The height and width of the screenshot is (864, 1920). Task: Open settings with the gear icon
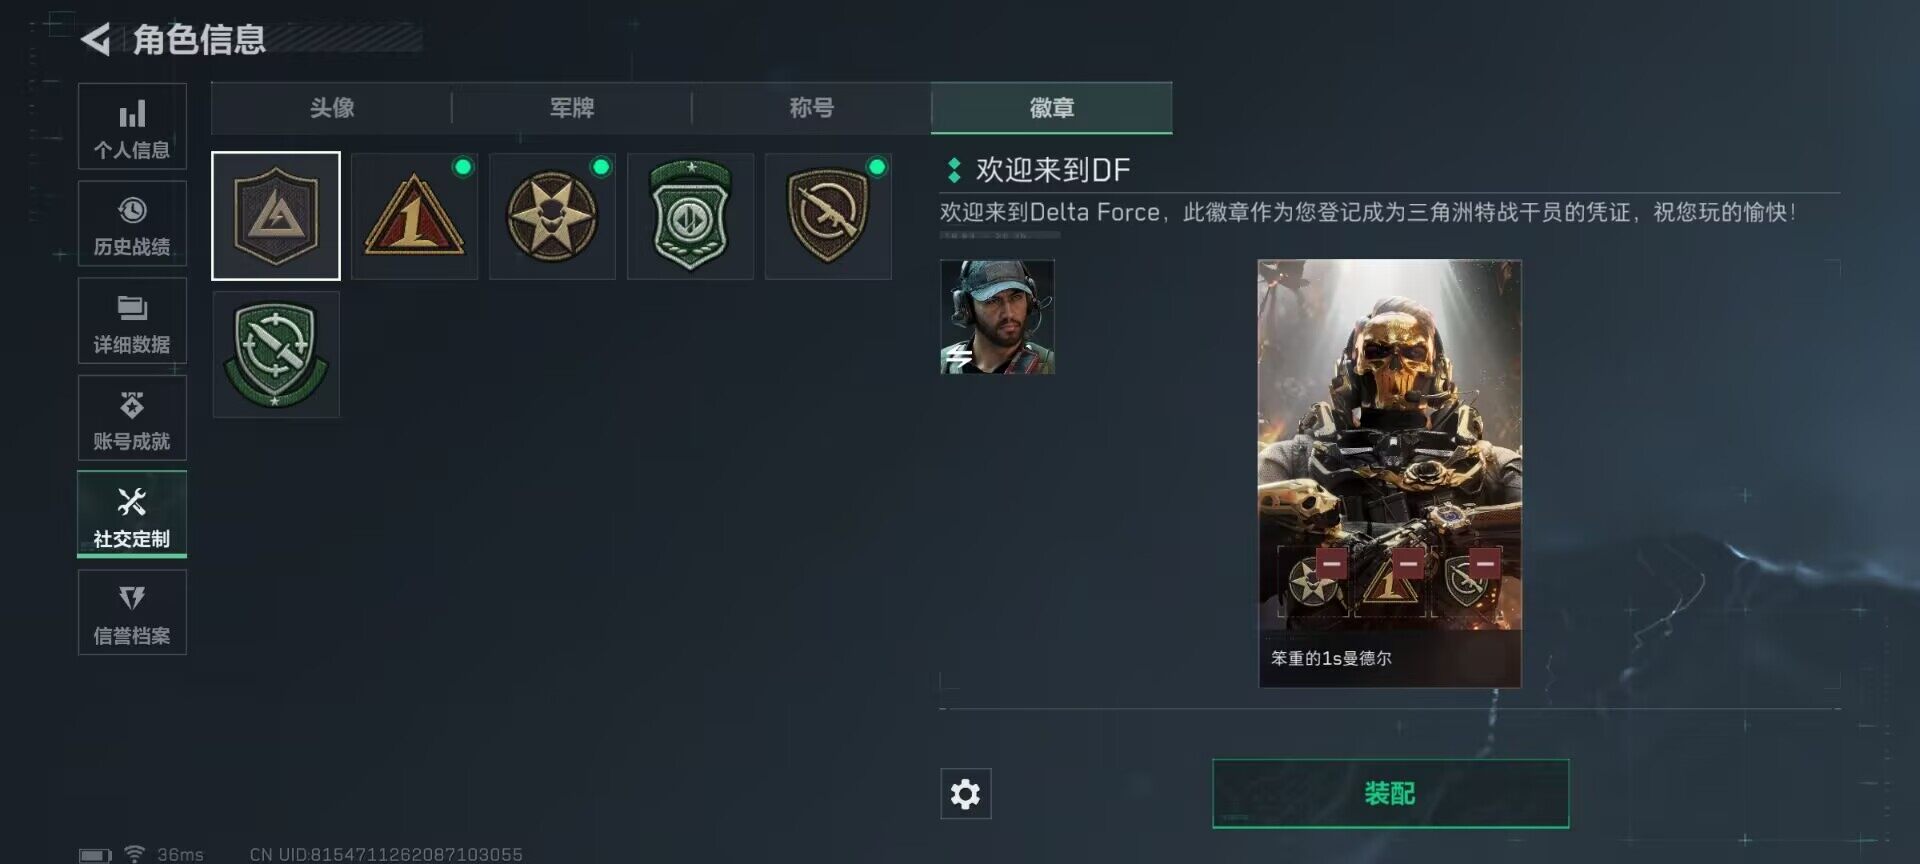click(965, 794)
